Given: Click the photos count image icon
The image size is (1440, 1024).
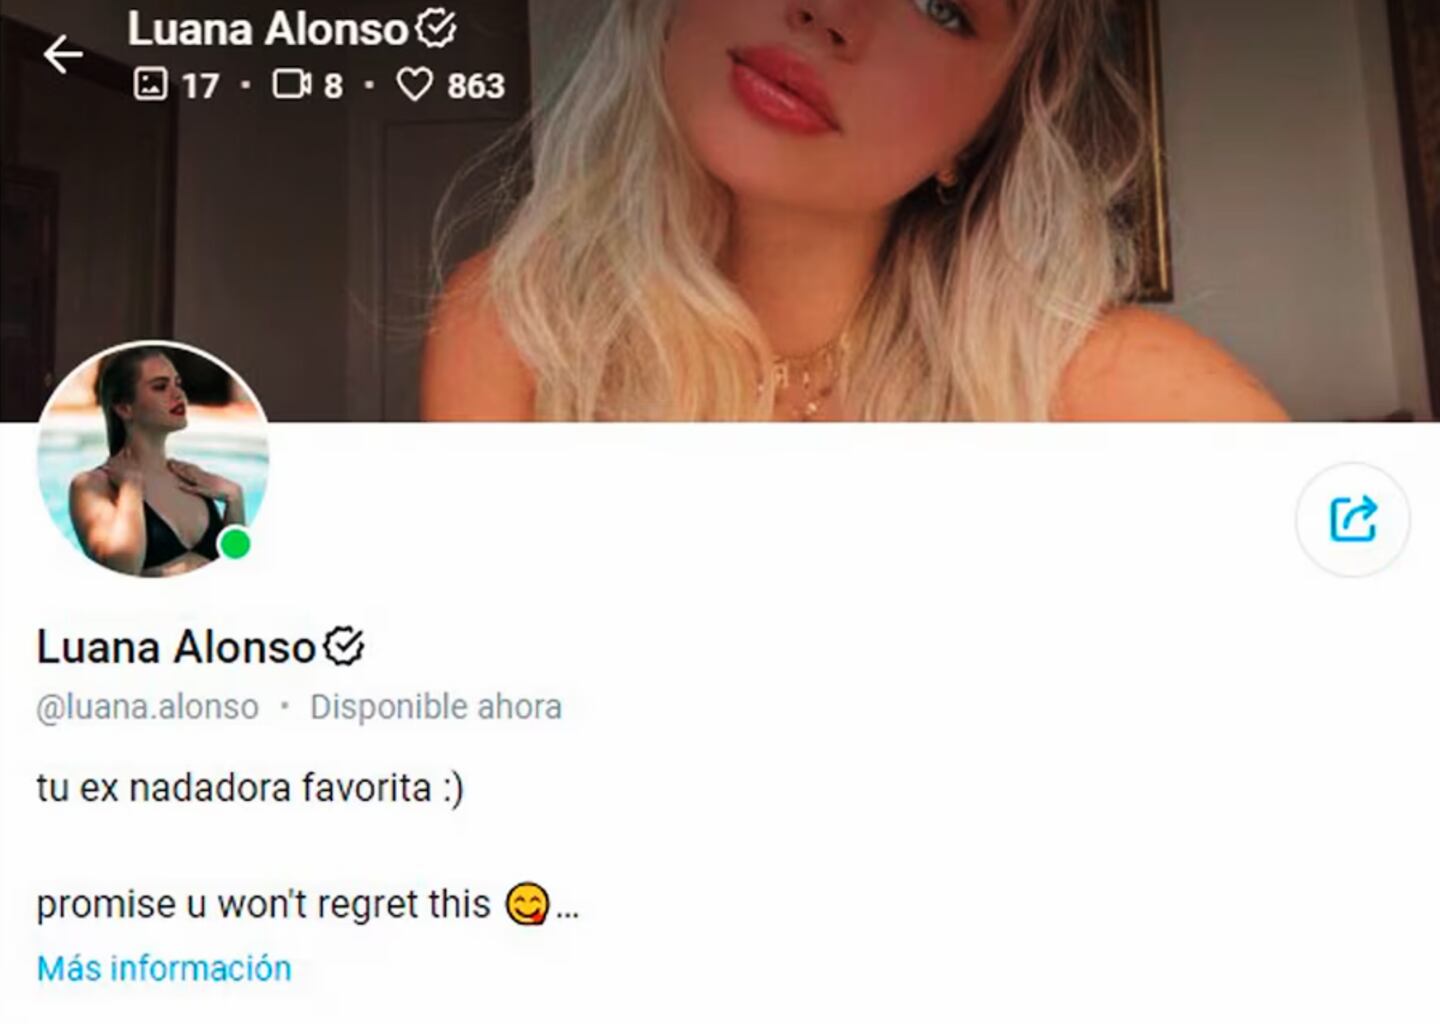Looking at the screenshot, I should [x=150, y=84].
